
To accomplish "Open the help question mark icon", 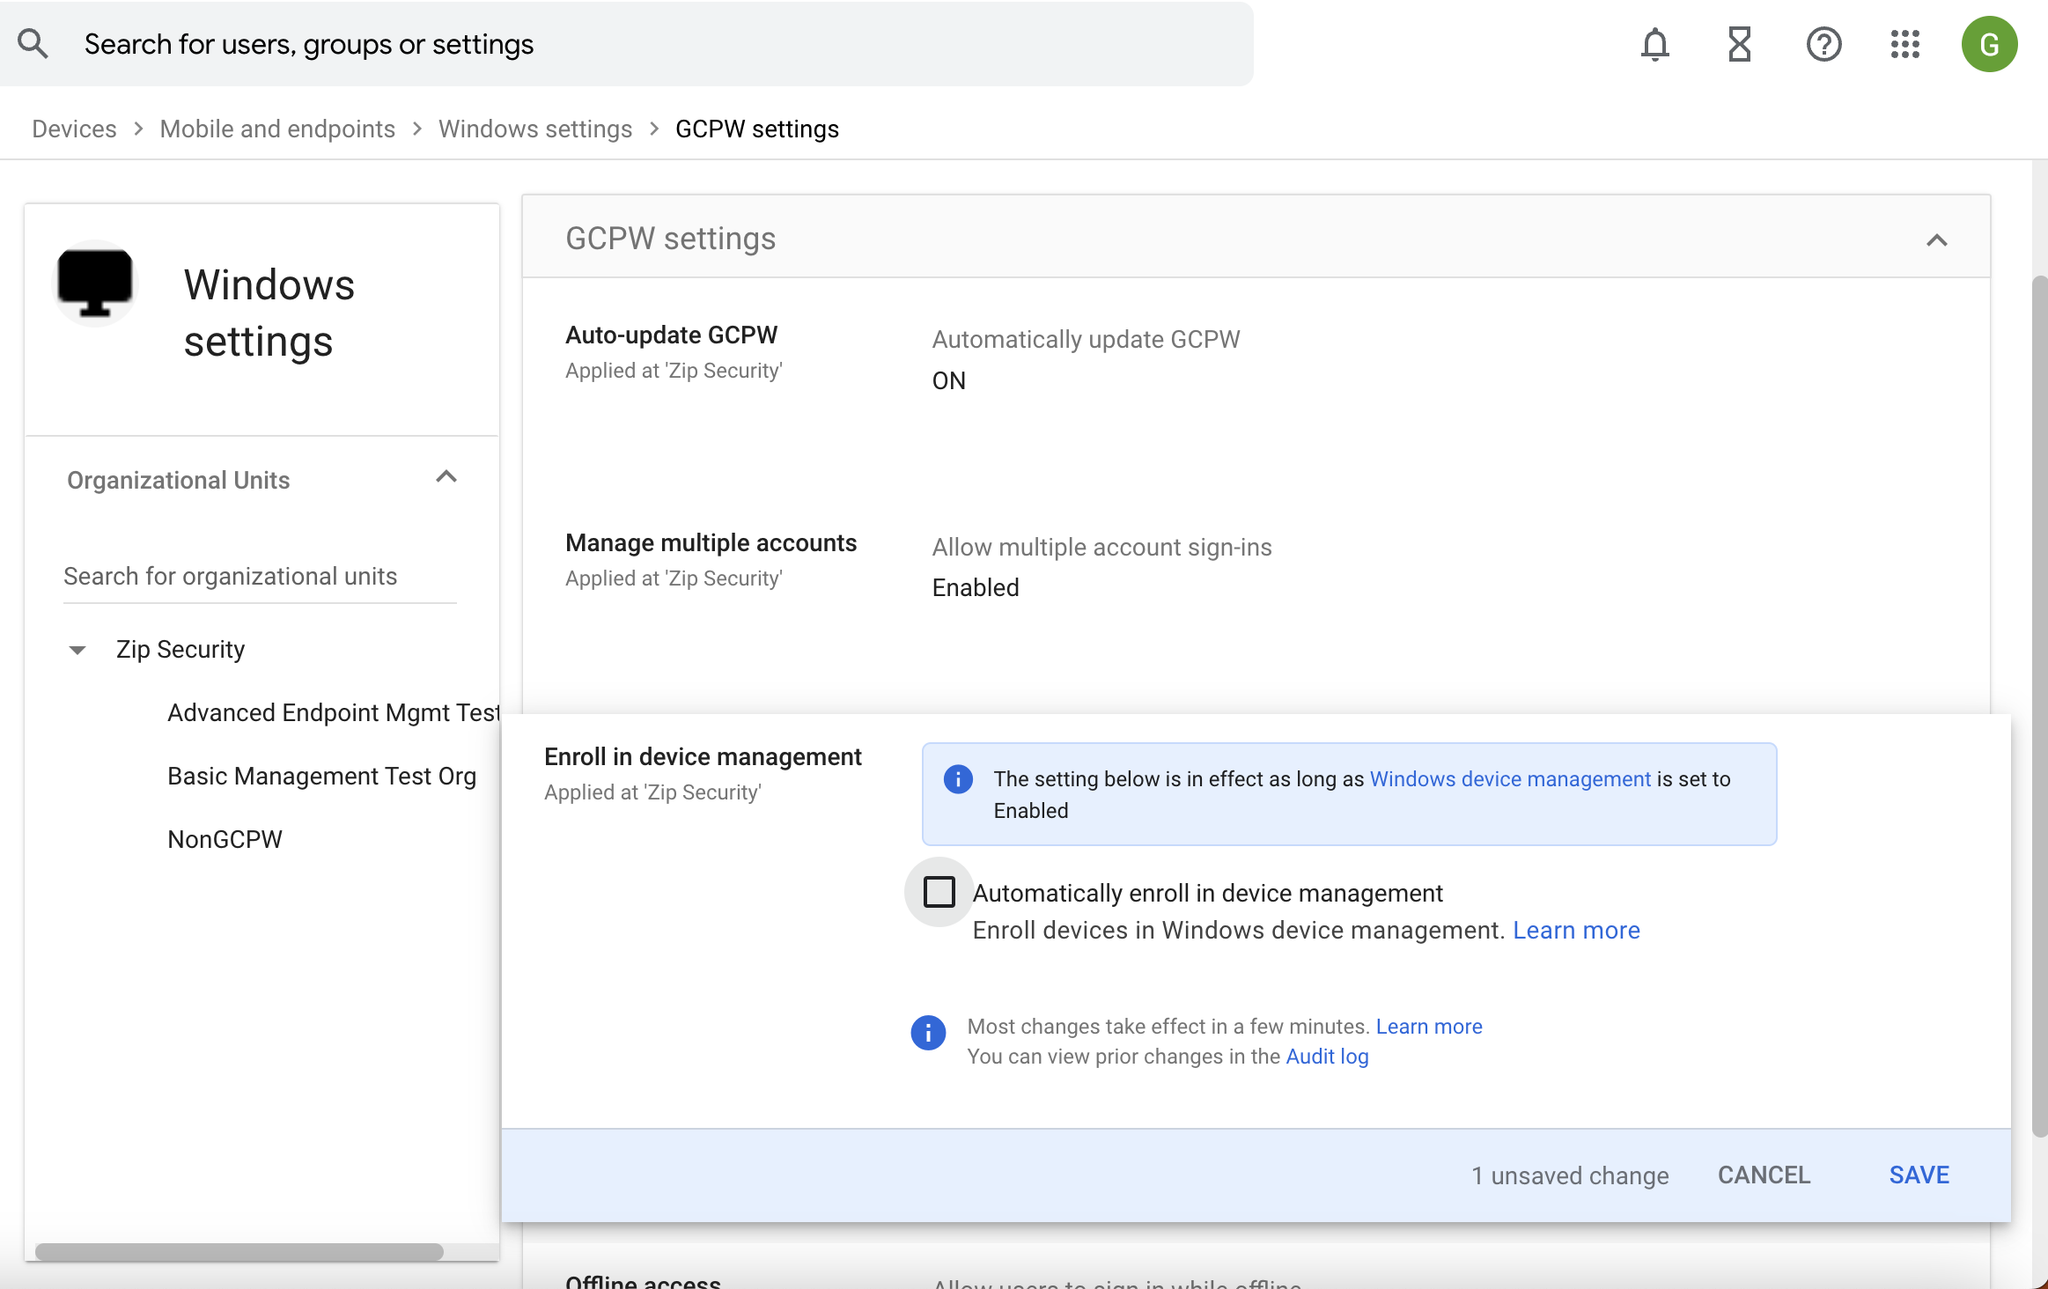I will click(1823, 44).
